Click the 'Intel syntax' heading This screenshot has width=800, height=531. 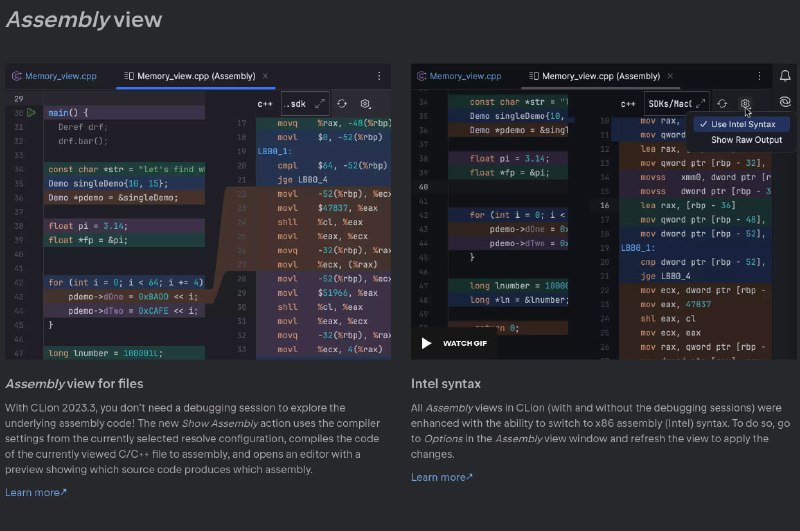[446, 384]
